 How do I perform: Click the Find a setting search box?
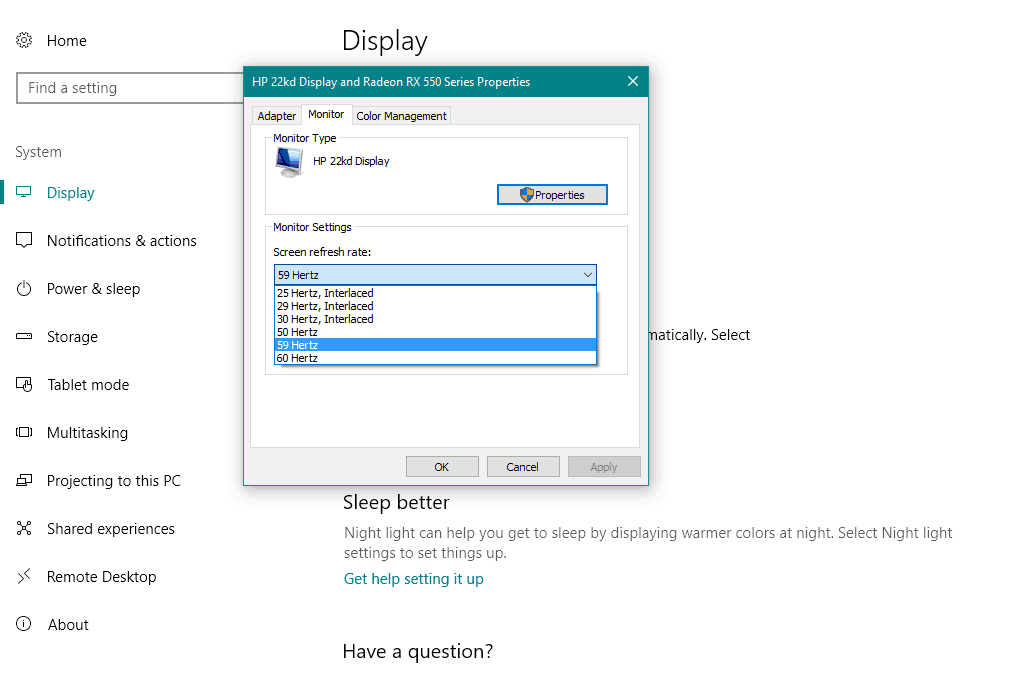[130, 88]
